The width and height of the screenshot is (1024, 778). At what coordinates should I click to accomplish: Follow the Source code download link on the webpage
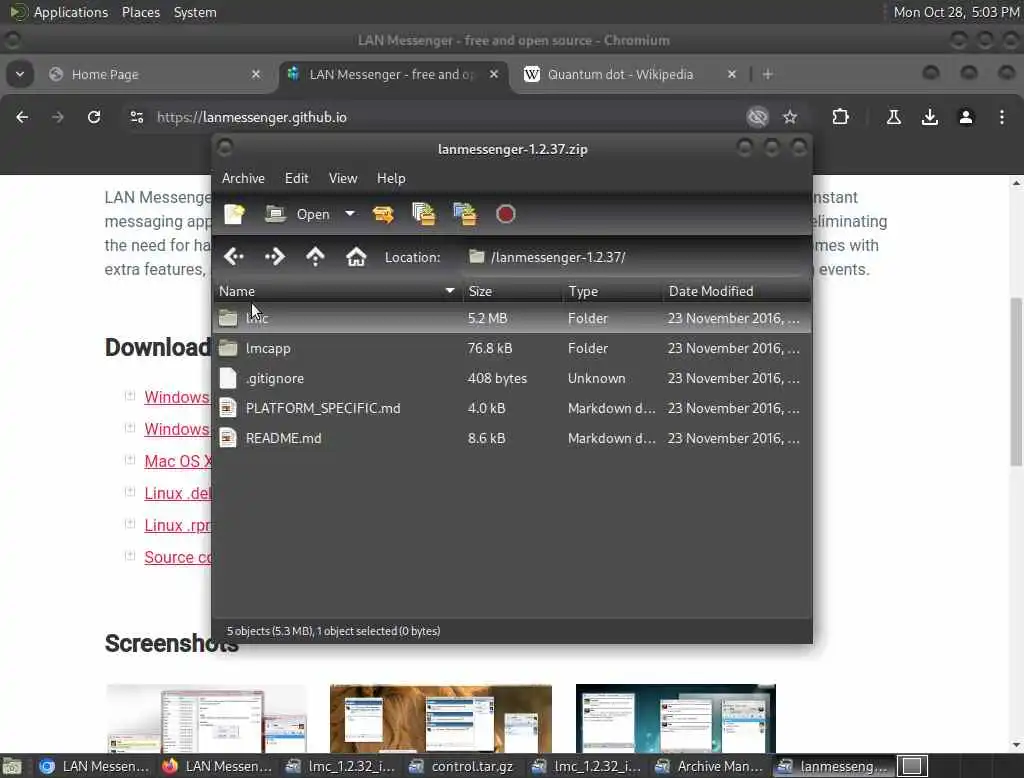tap(178, 557)
